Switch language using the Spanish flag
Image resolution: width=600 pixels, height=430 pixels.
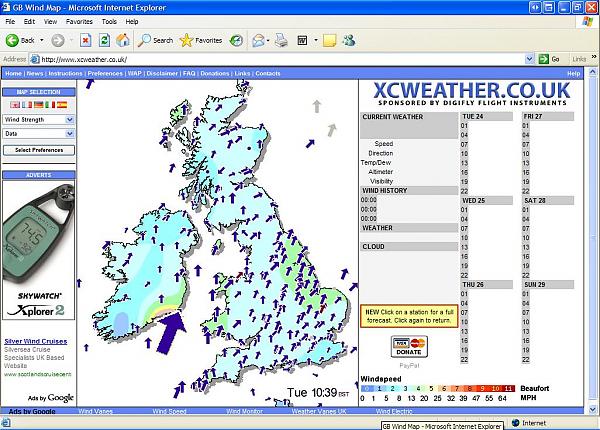62,104
